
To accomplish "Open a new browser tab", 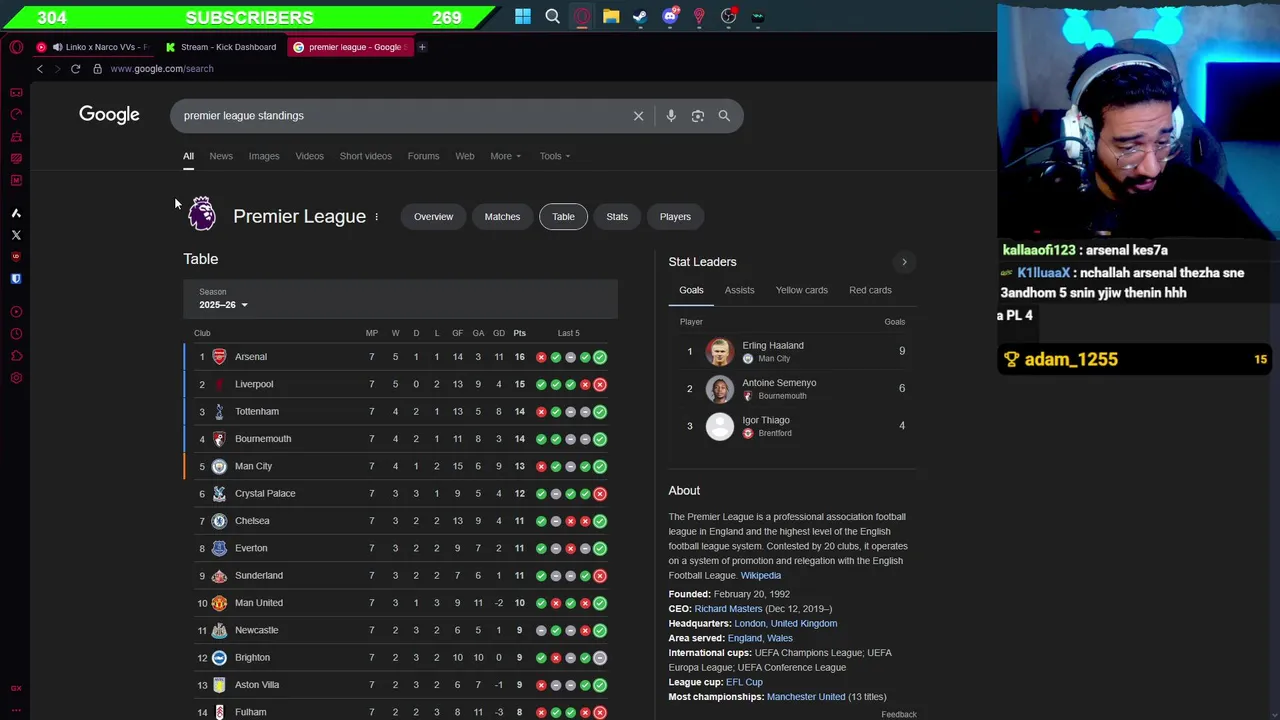I will 422,47.
